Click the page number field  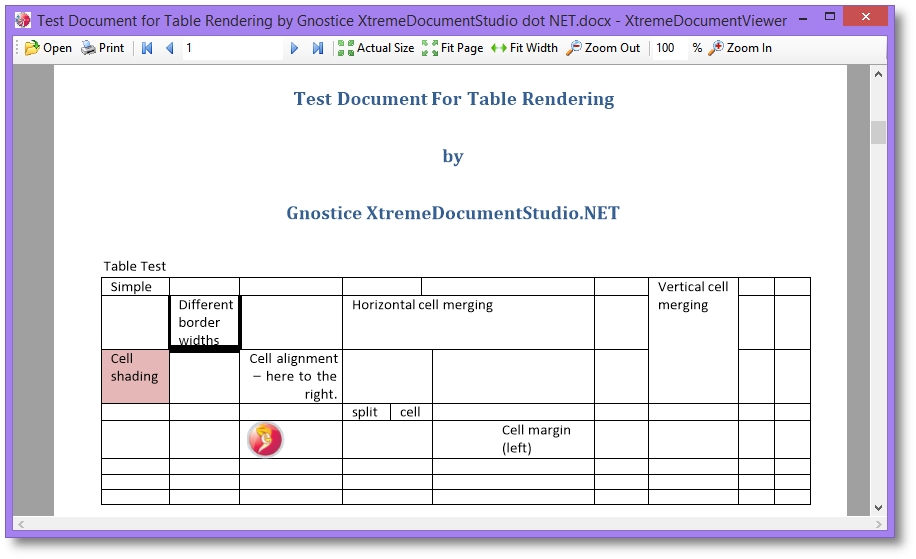[232, 48]
